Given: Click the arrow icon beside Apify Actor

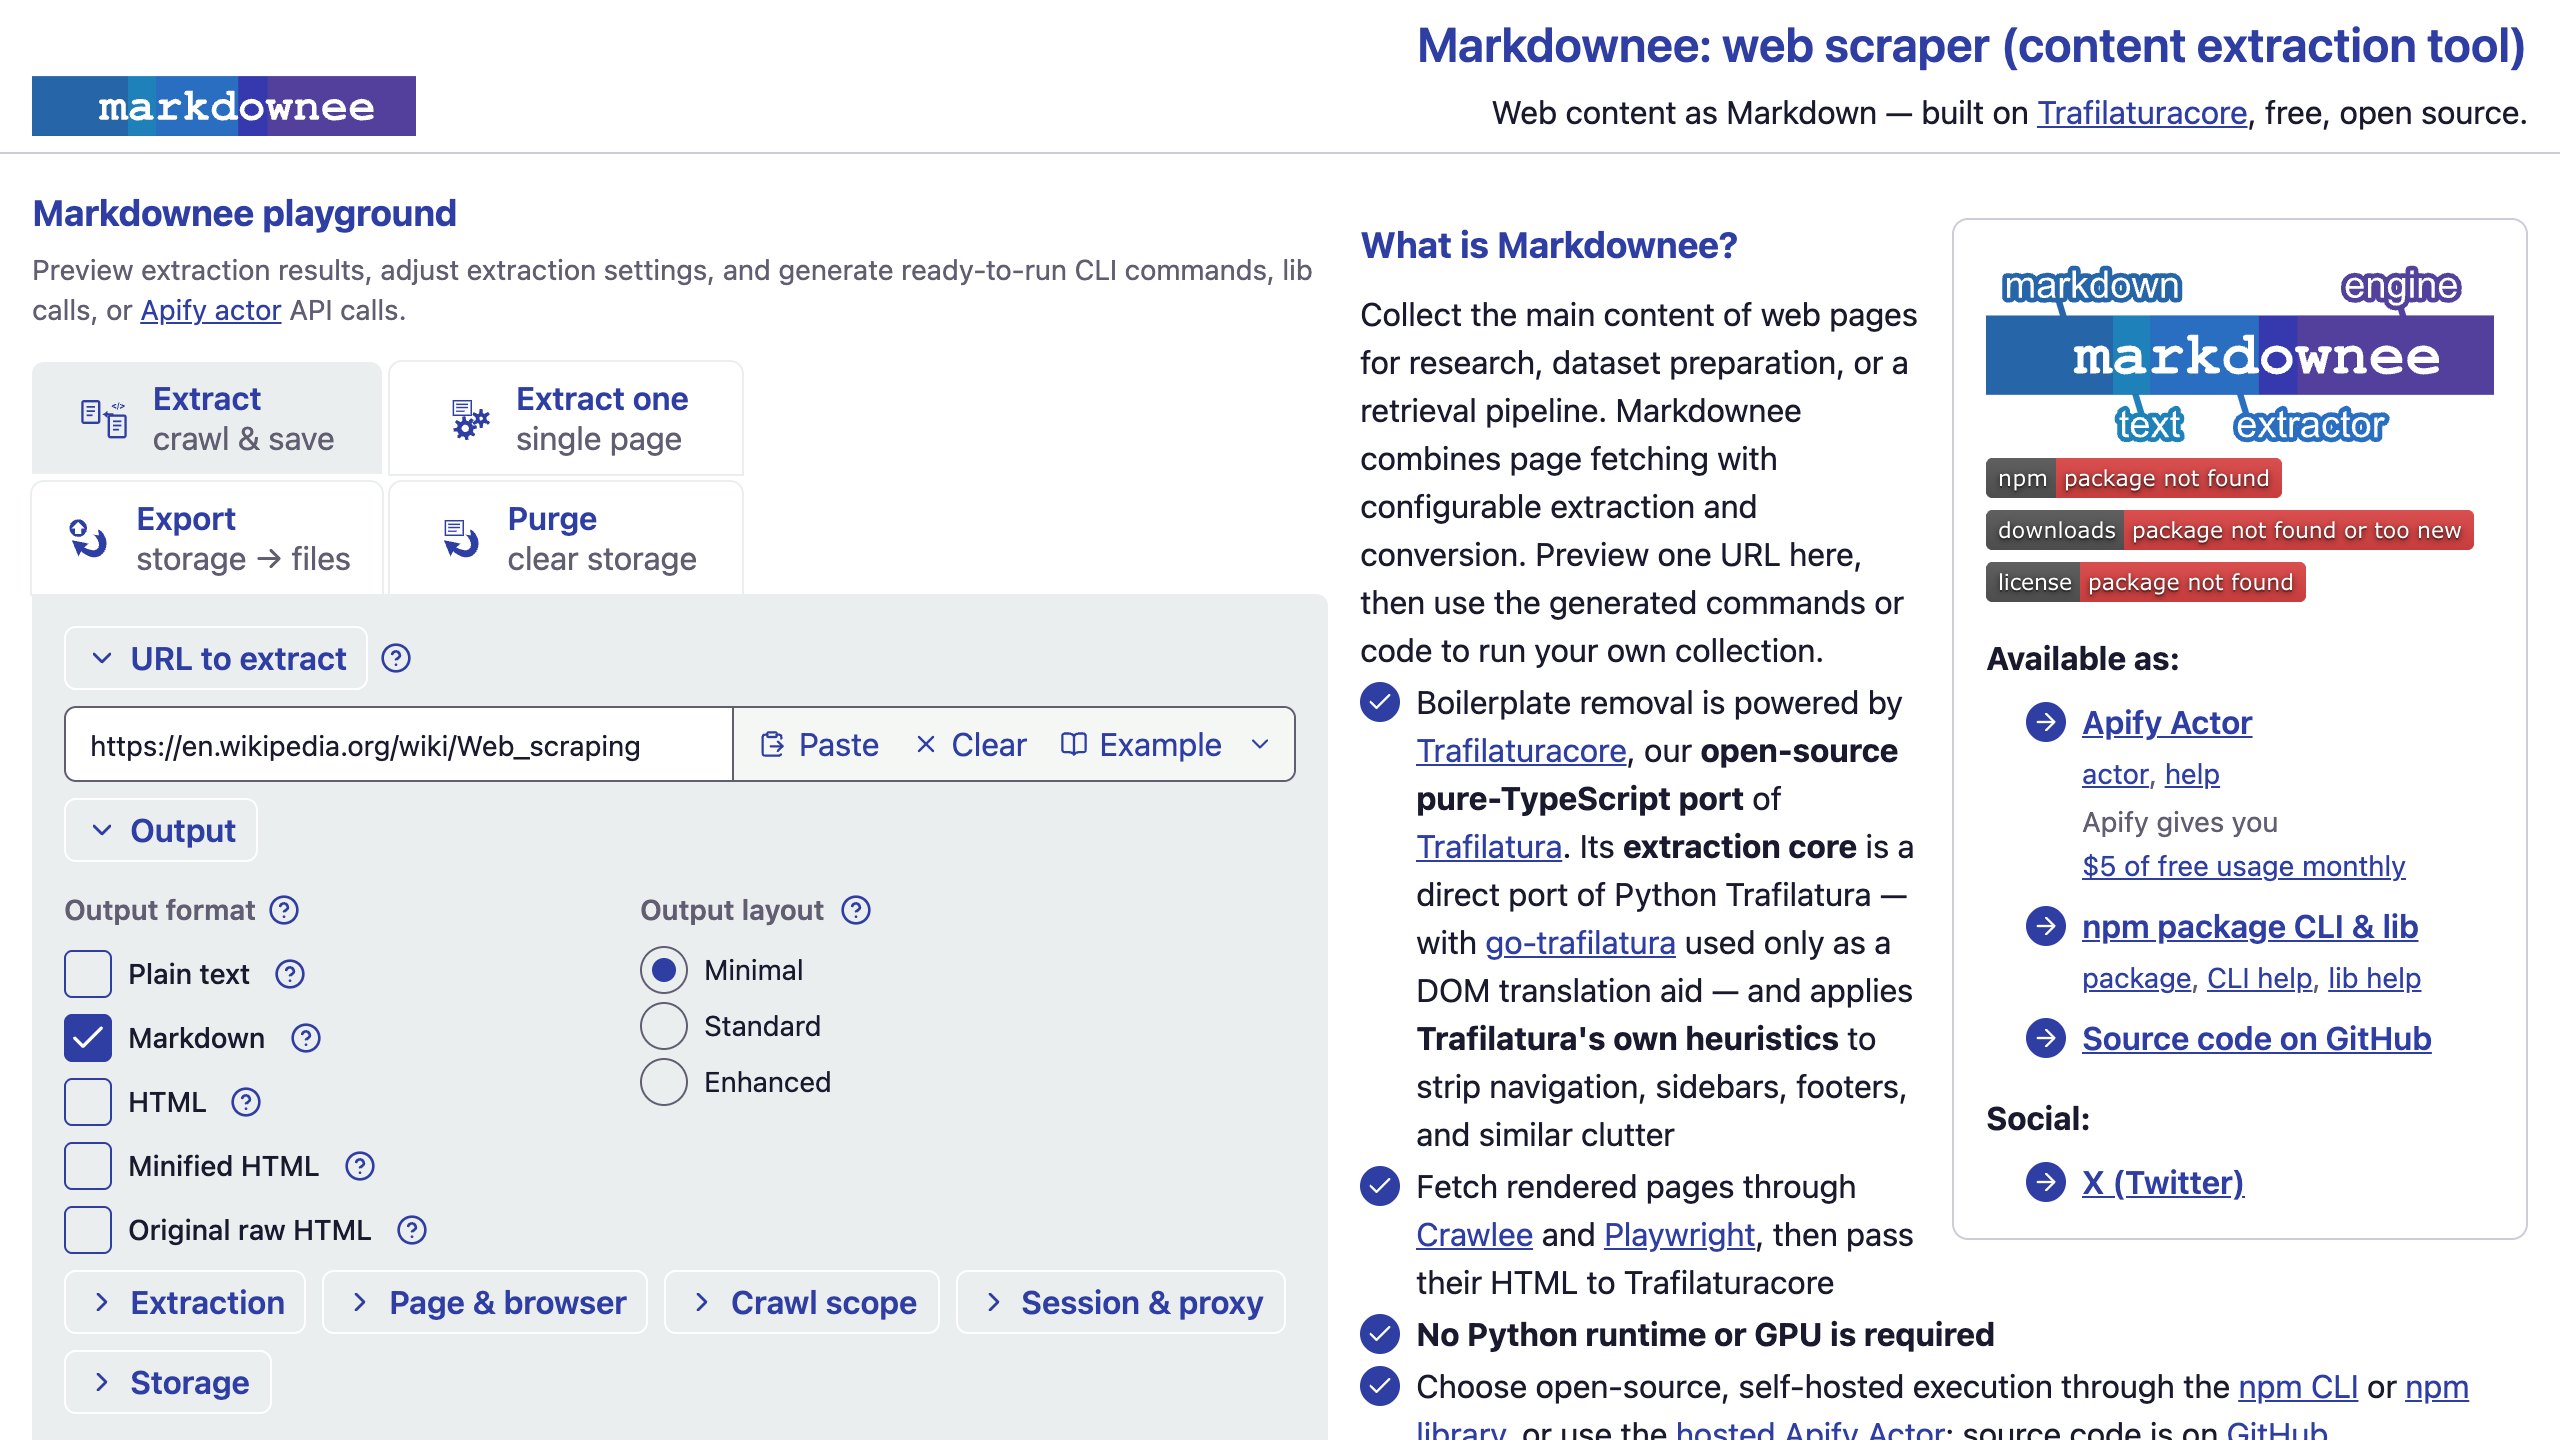Looking at the screenshot, I should 2046,722.
